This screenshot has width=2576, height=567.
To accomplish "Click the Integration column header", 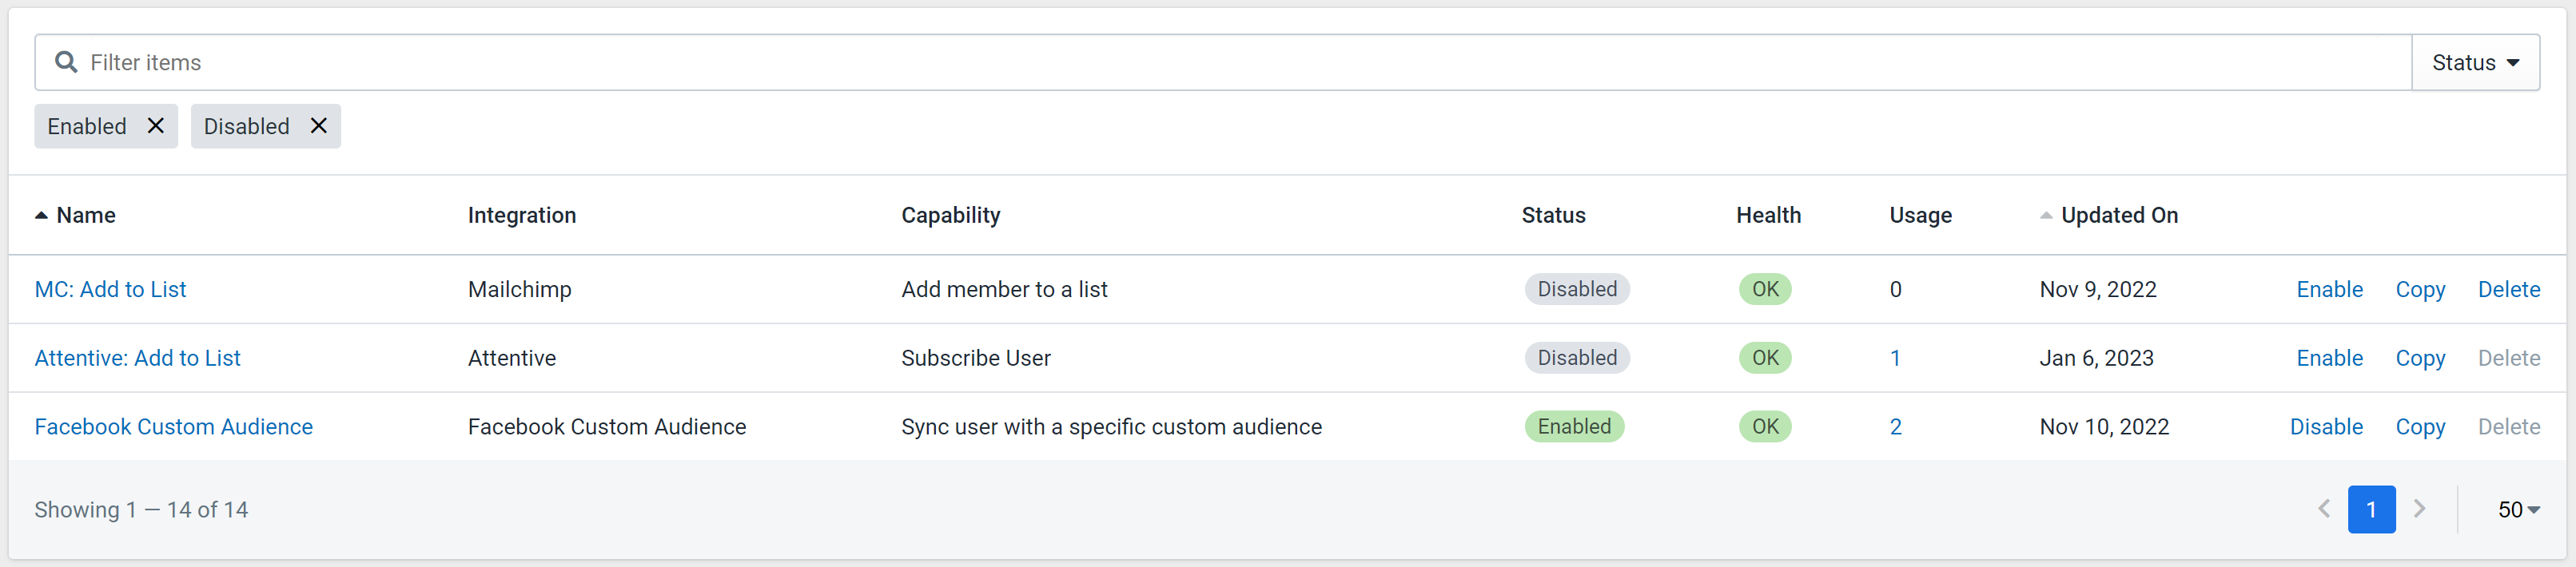I will [x=522, y=215].
